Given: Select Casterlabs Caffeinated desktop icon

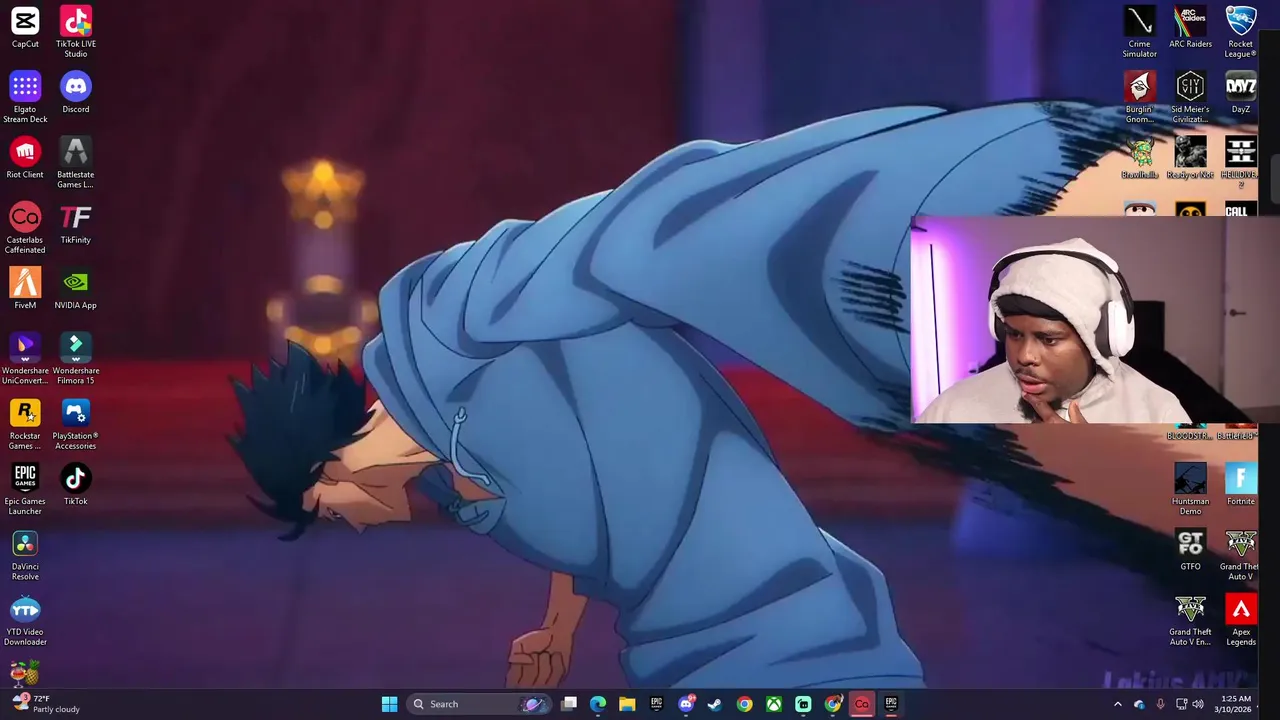Looking at the screenshot, I should tap(25, 227).
